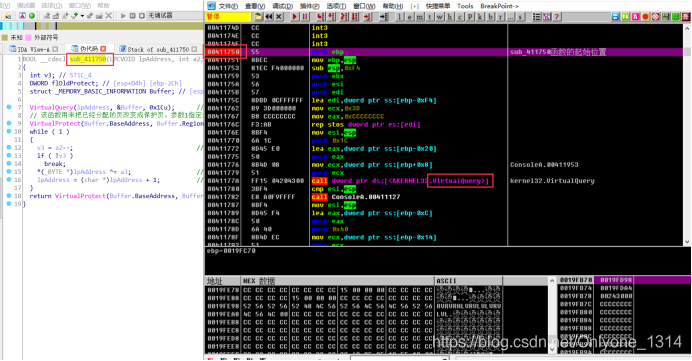This screenshot has width=692, height=361.
Task: Click the Step over icon
Action: point(331,17)
